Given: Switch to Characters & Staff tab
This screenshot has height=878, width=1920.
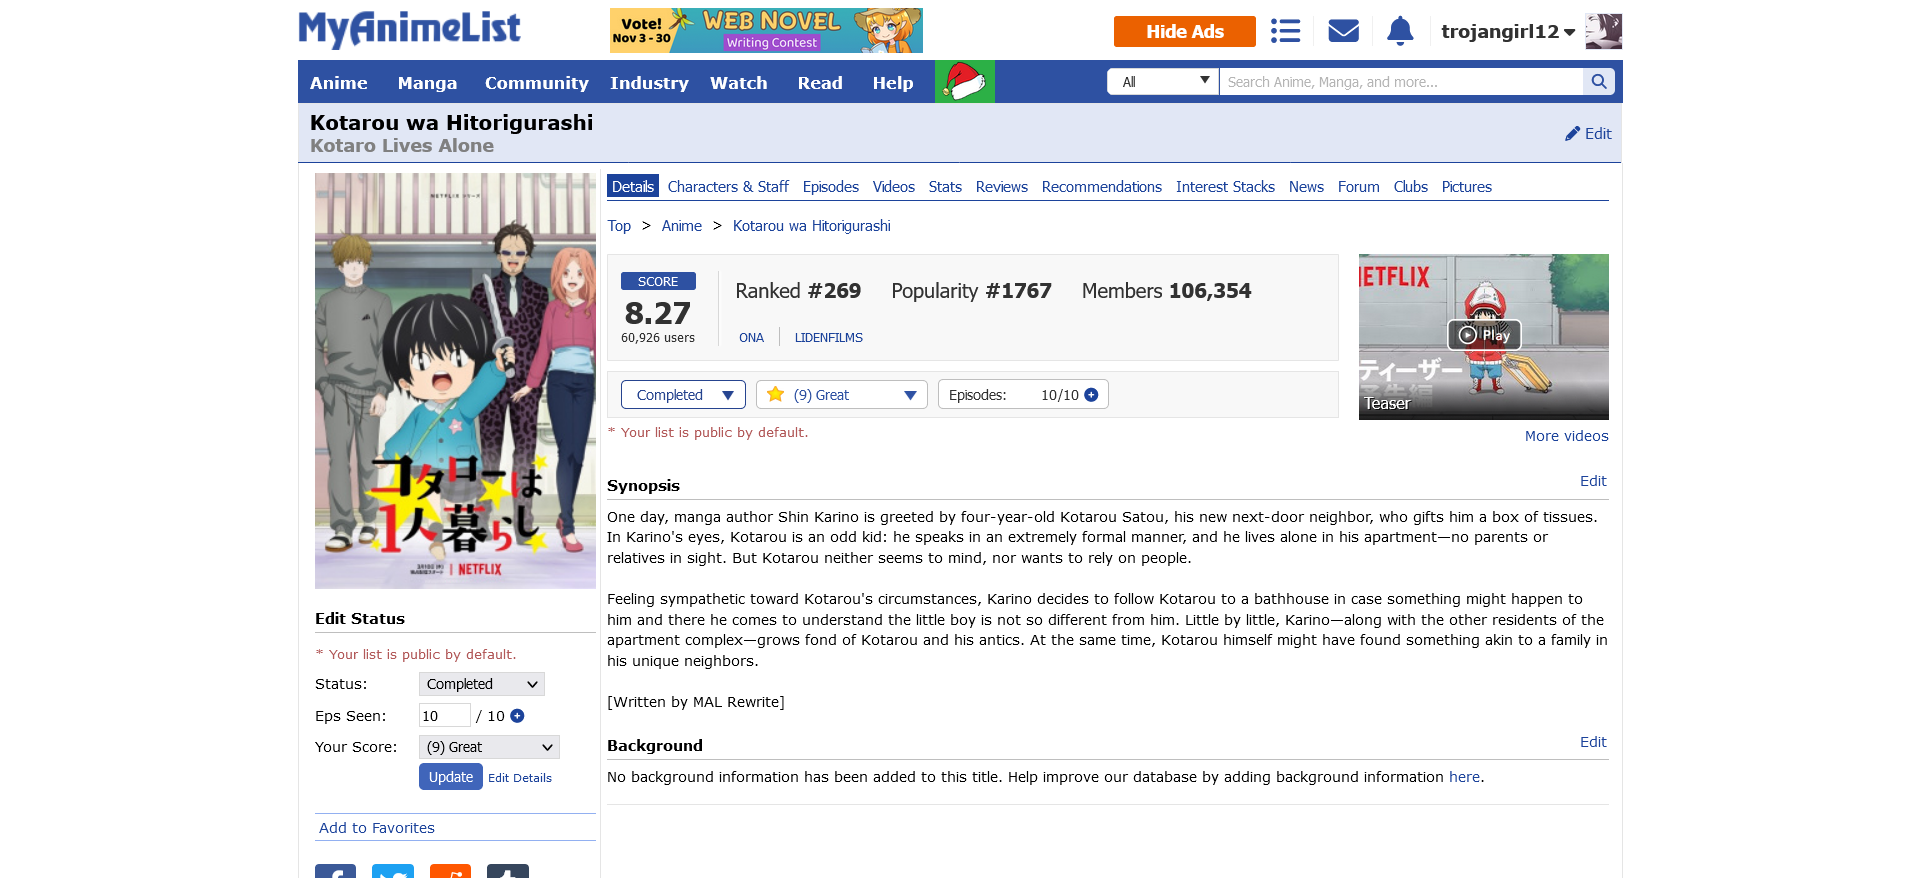Looking at the screenshot, I should [x=728, y=187].
